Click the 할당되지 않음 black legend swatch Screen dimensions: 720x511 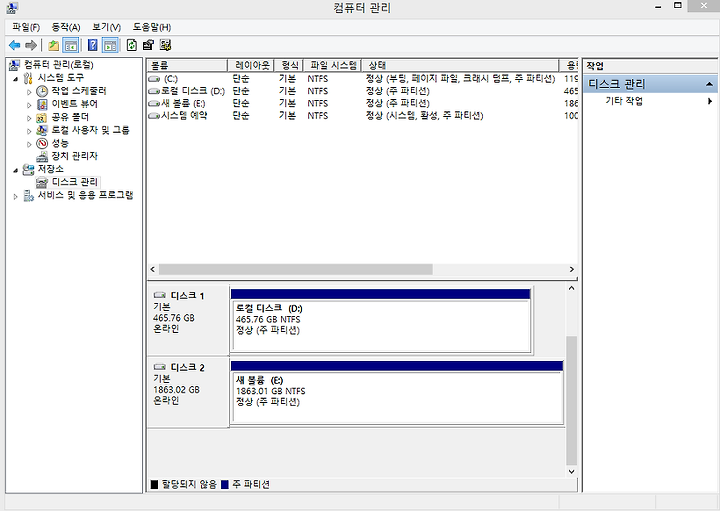(154, 484)
